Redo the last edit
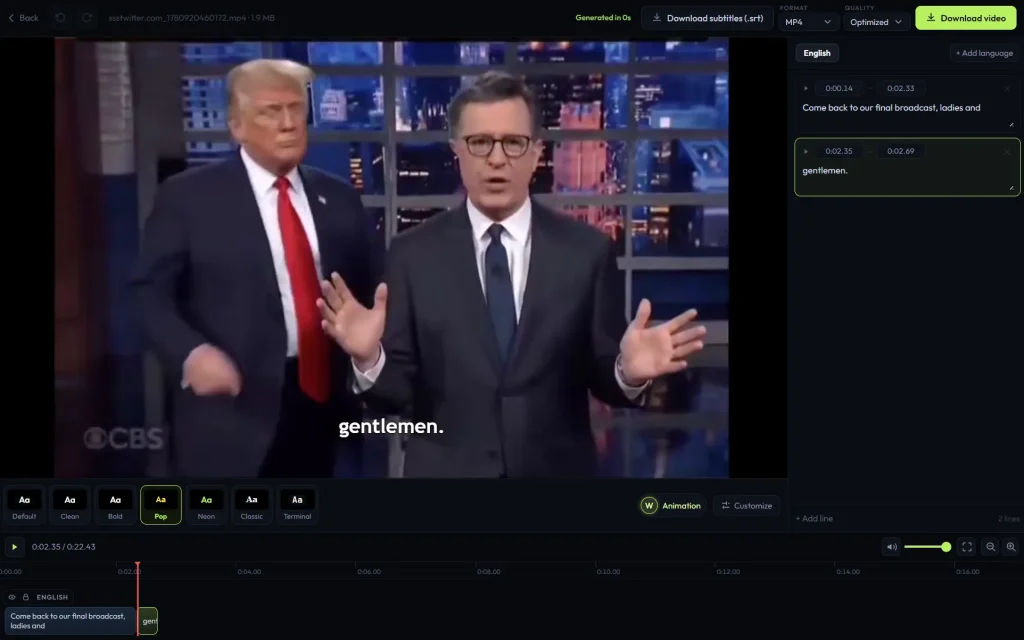This screenshot has height=640, width=1024. coord(87,18)
